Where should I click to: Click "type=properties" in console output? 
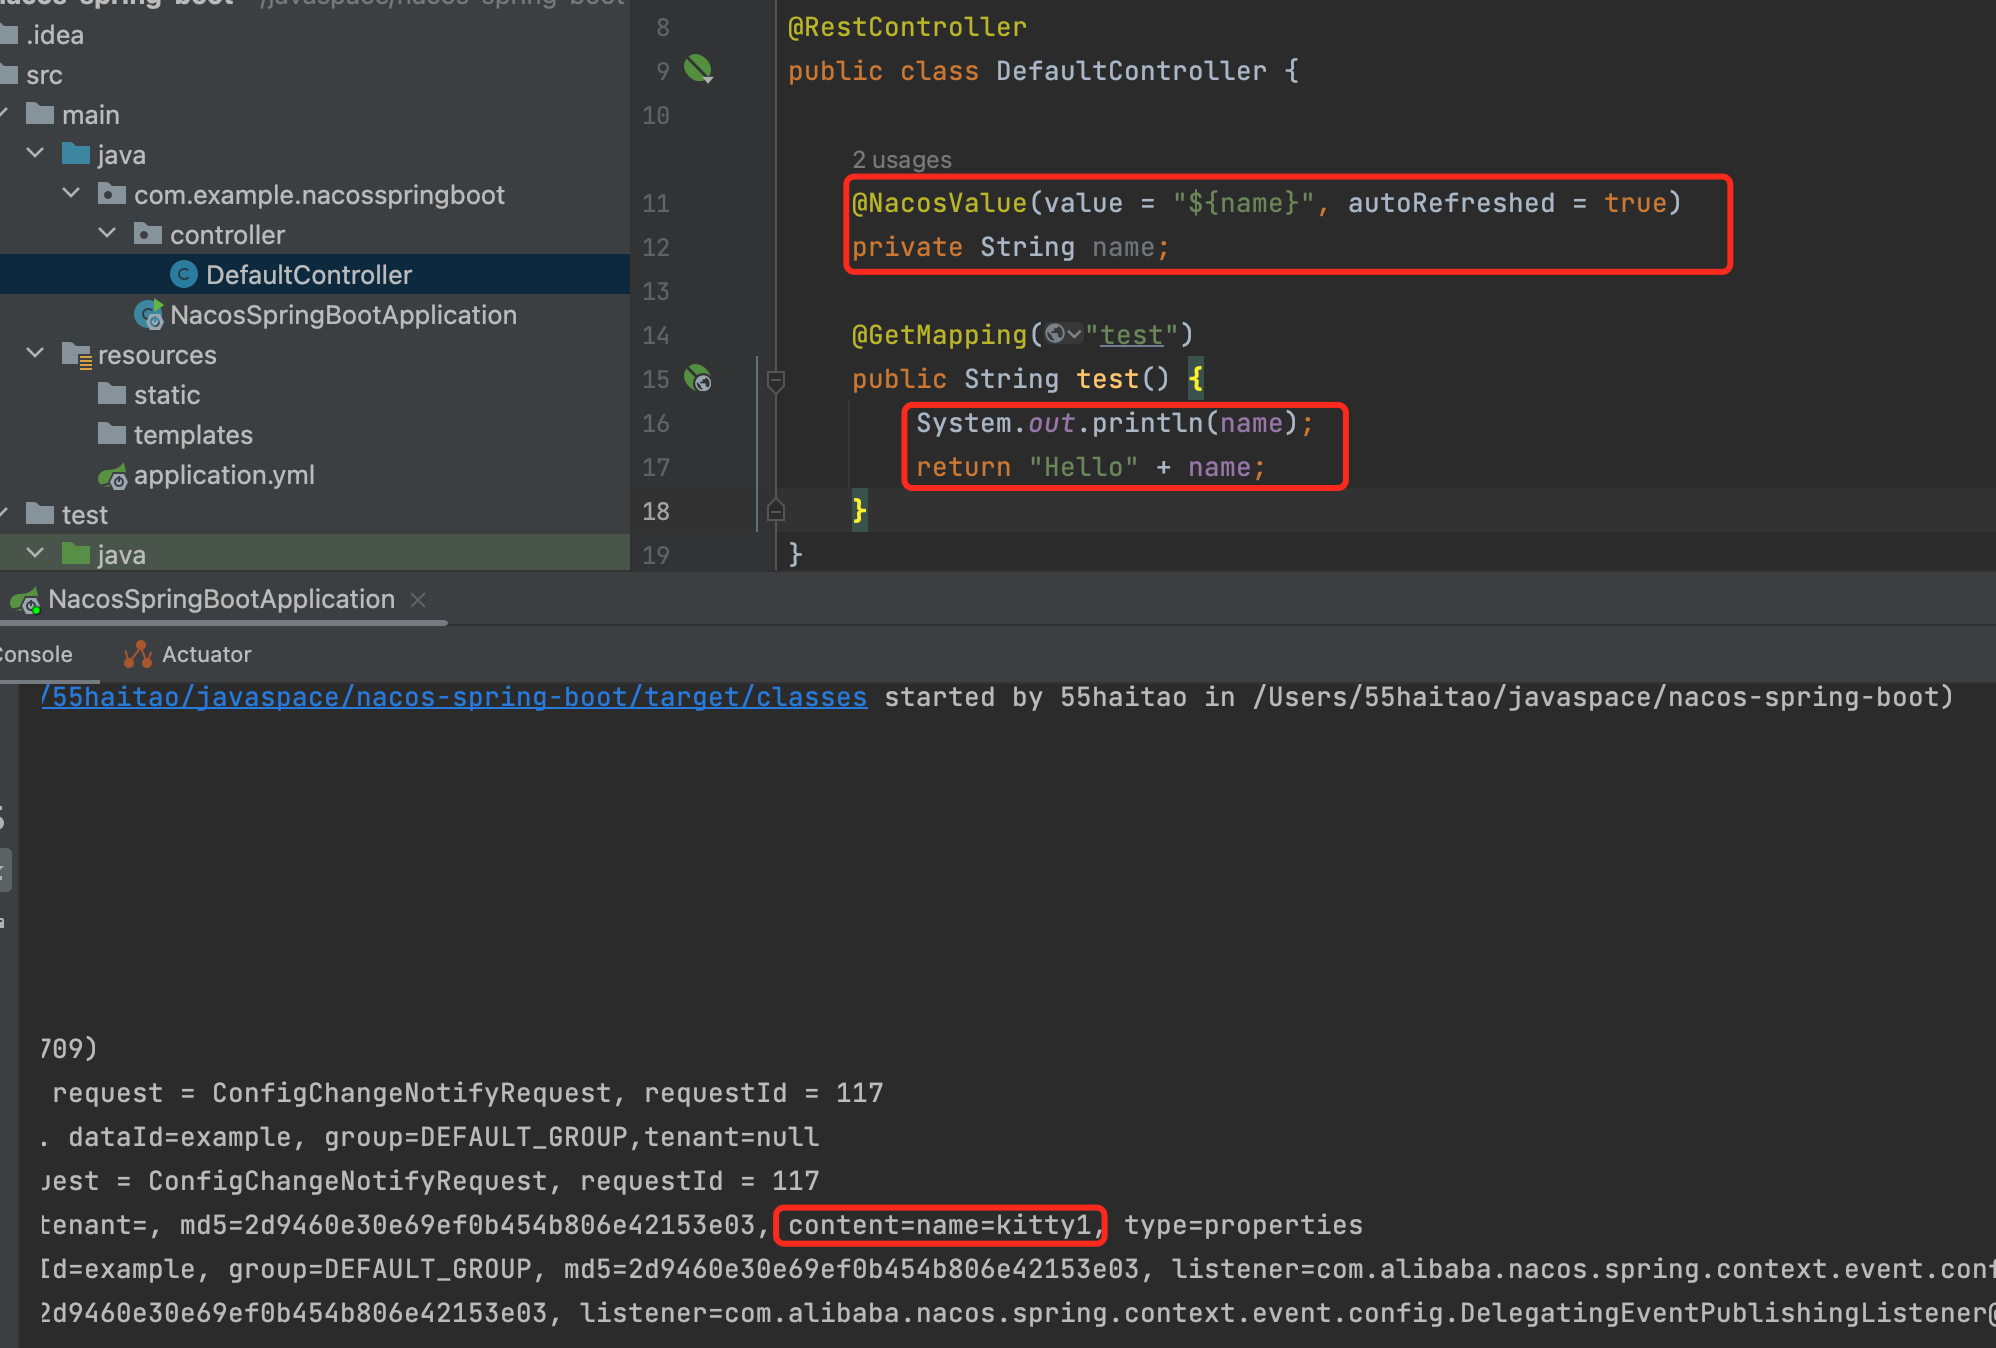coord(1243,1225)
